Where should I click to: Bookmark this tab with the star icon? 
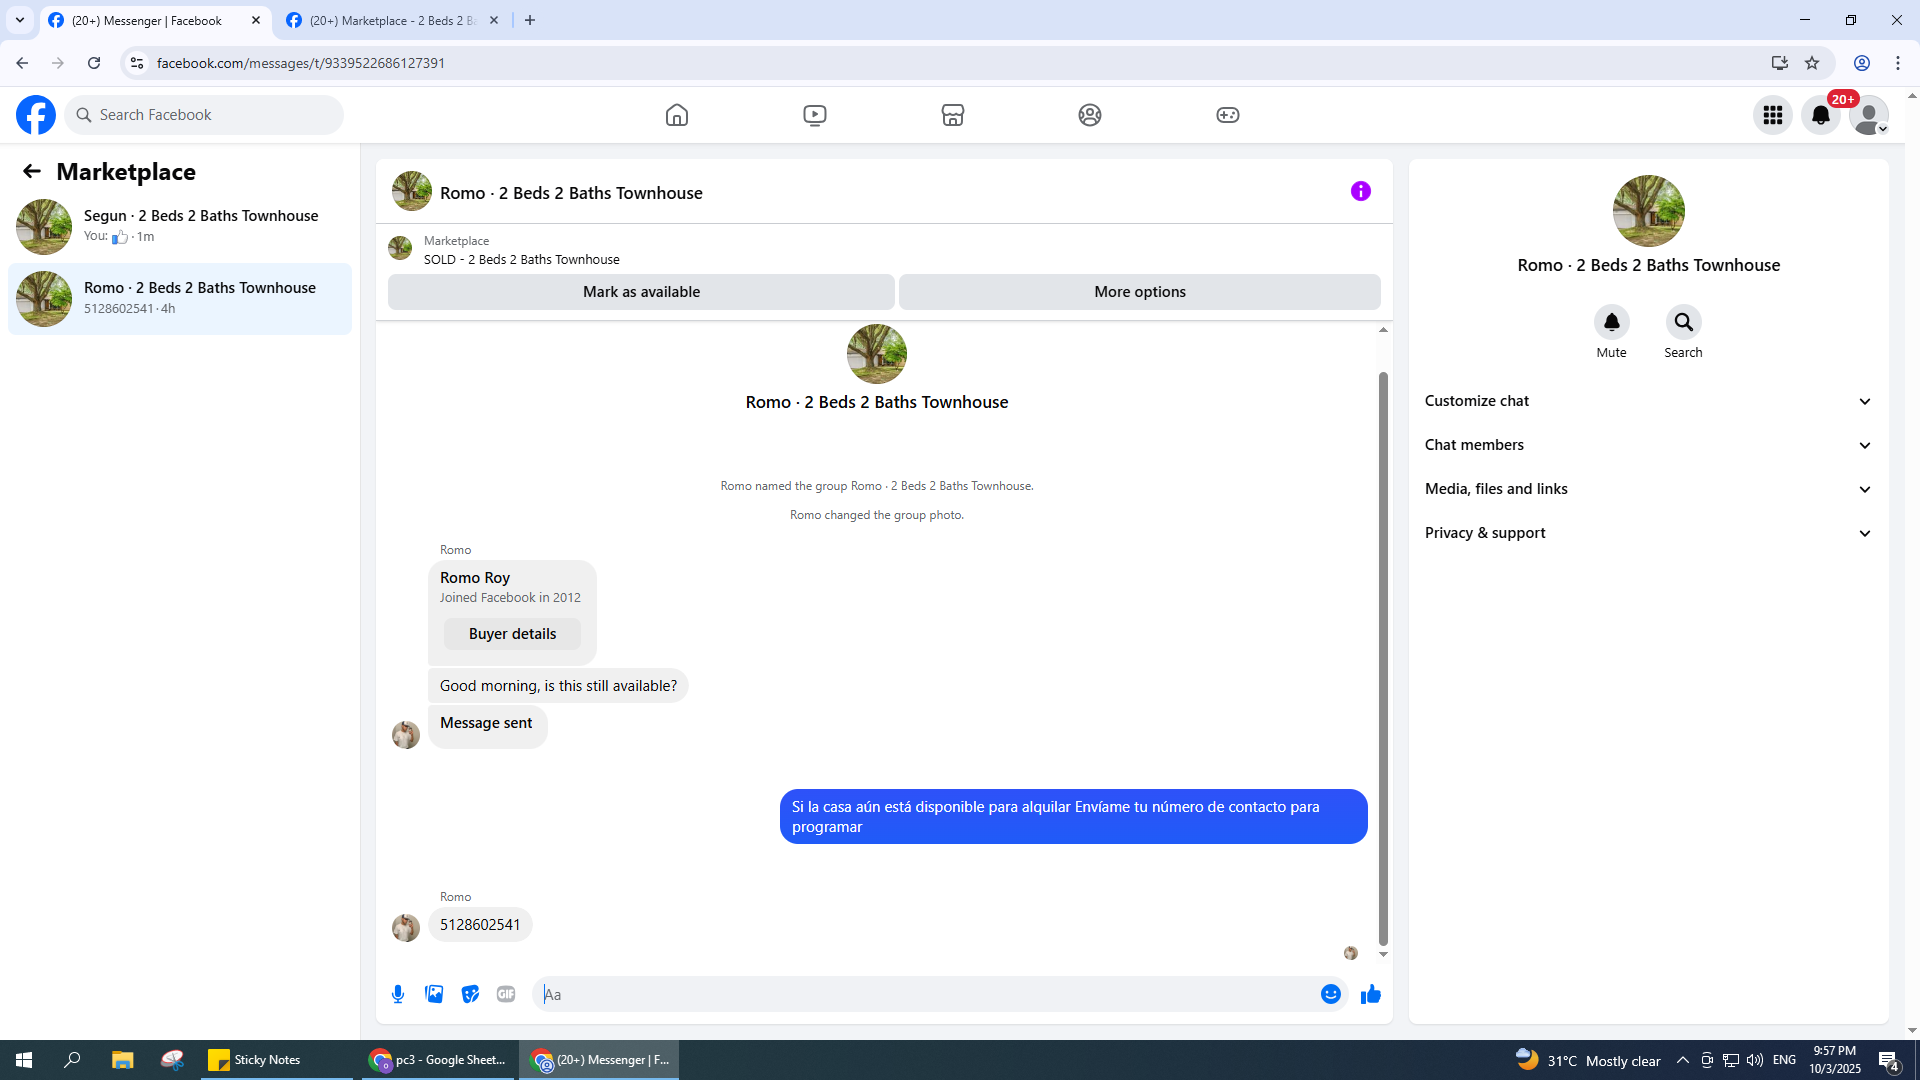pos(1812,63)
